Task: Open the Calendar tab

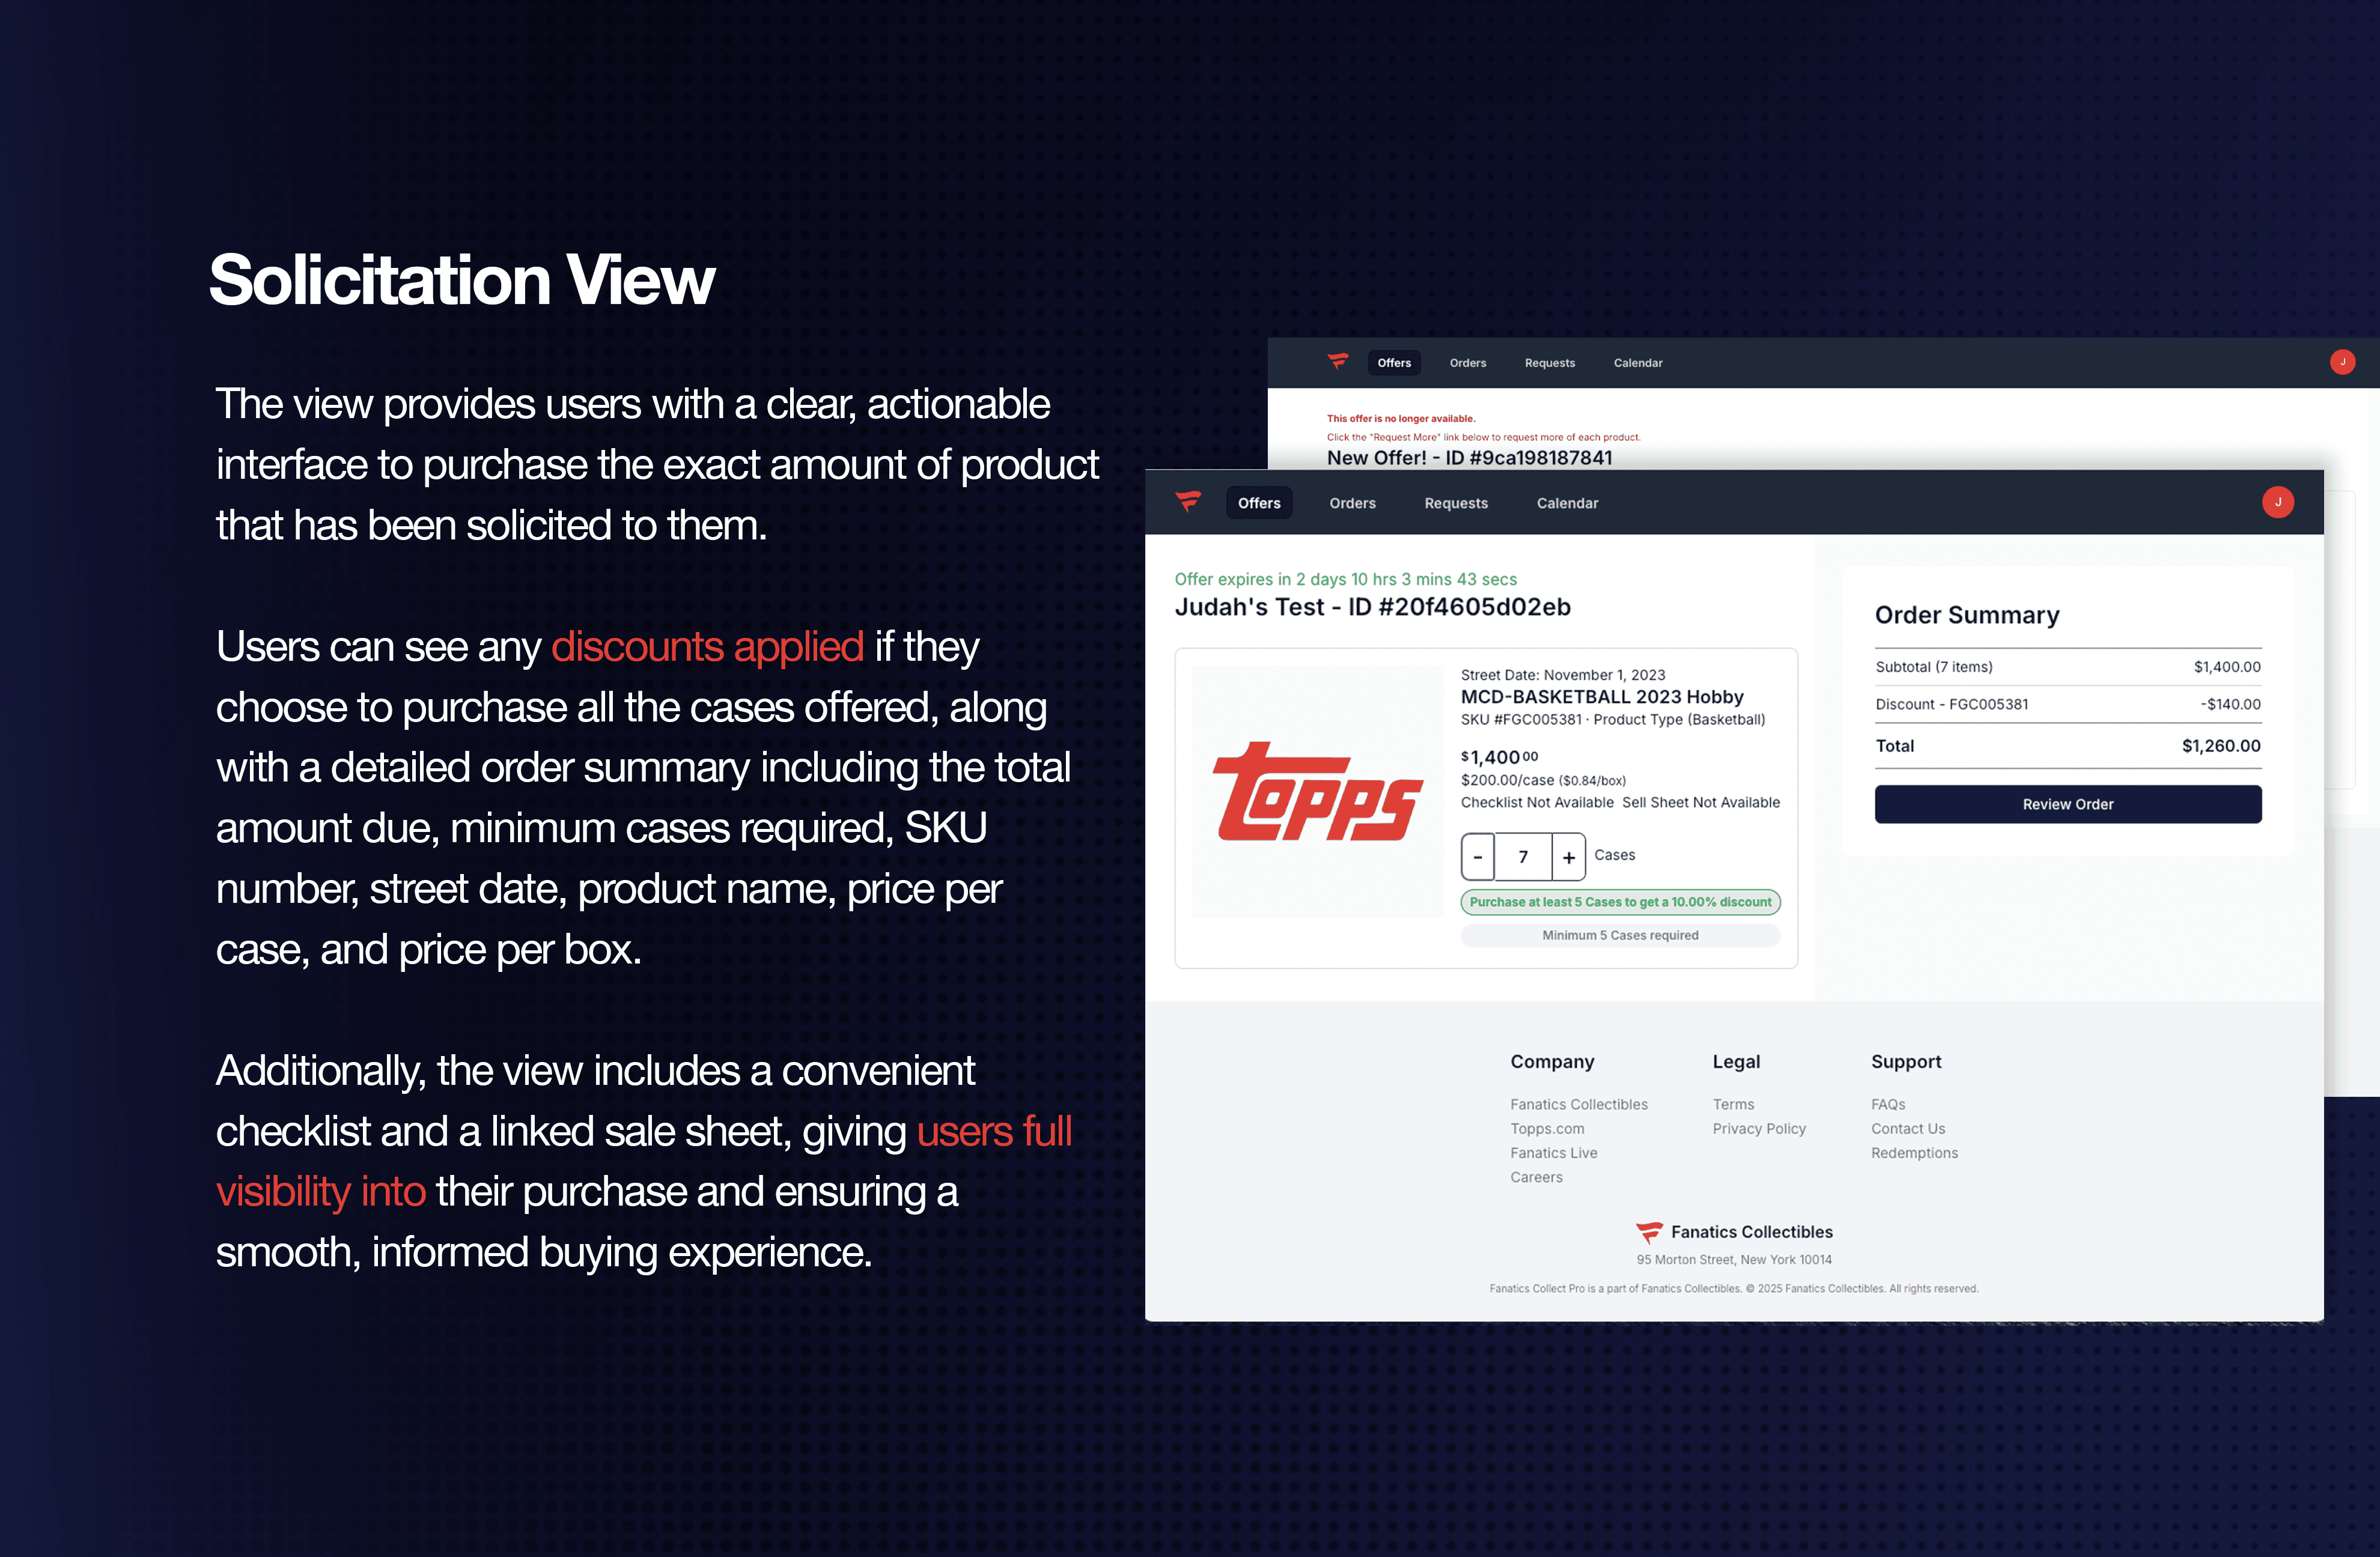Action: click(x=1566, y=503)
